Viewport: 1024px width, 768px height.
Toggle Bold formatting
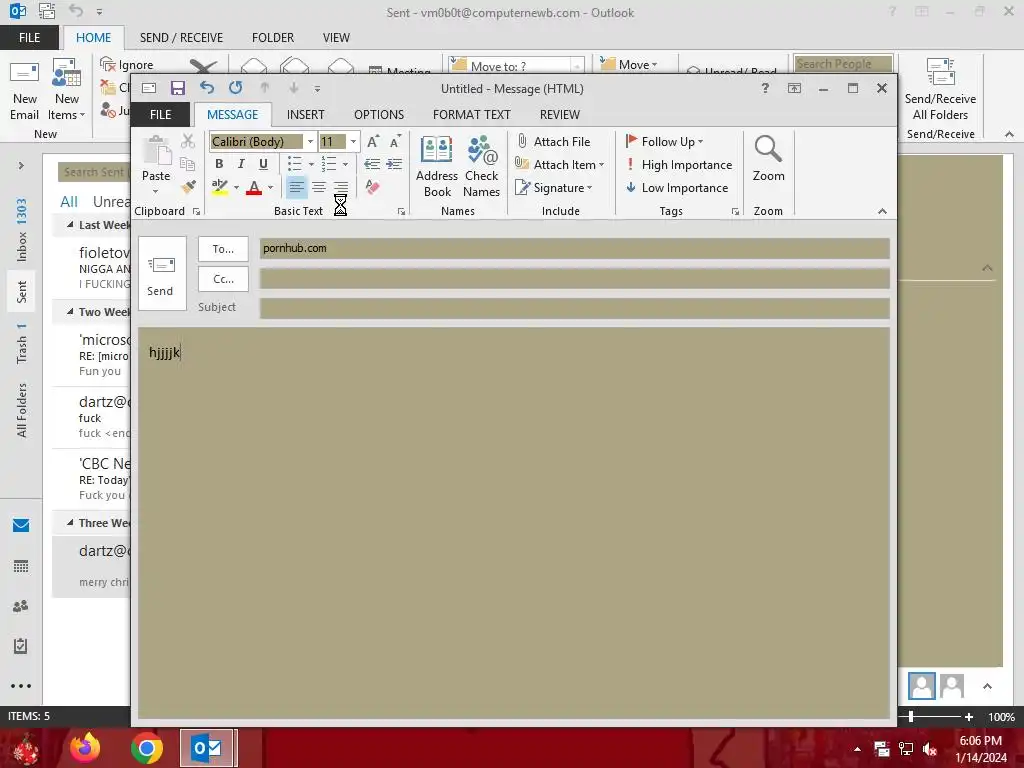click(219, 164)
